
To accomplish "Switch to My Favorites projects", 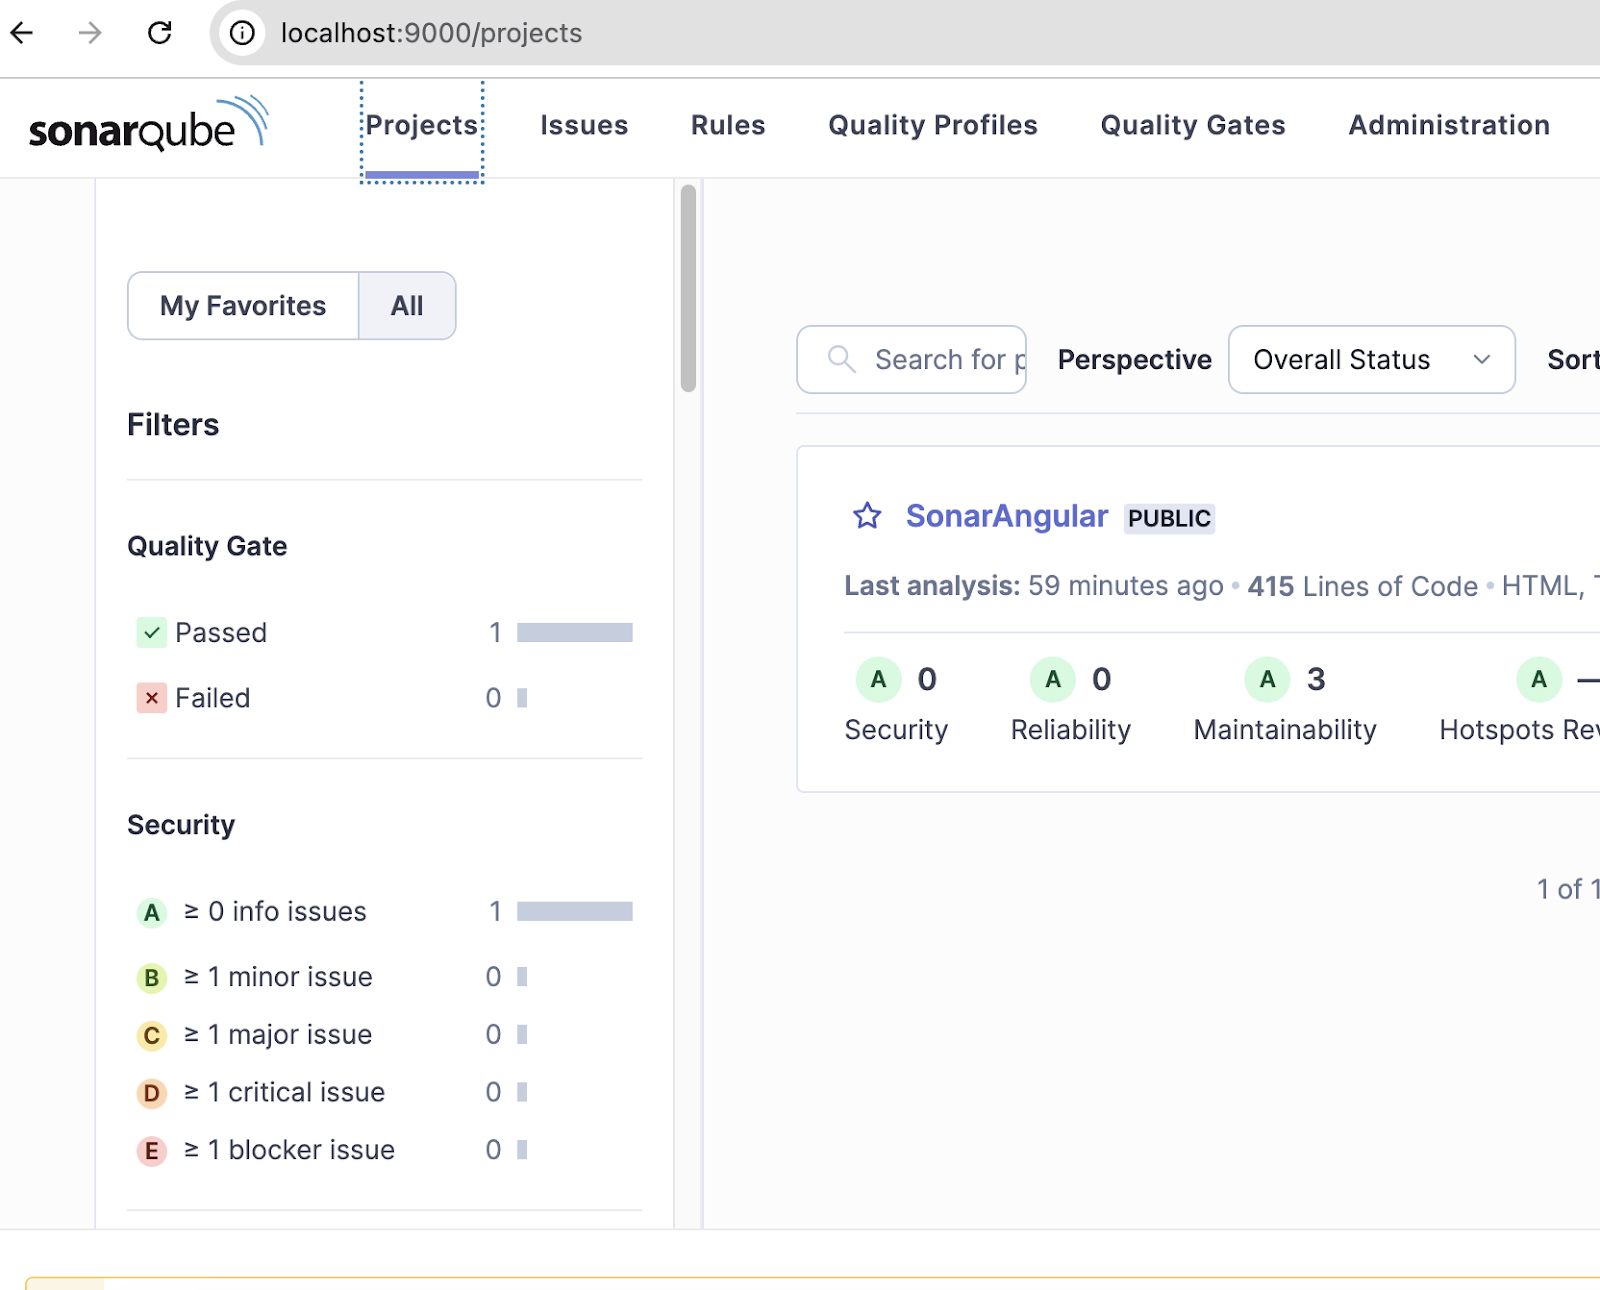I will point(243,306).
